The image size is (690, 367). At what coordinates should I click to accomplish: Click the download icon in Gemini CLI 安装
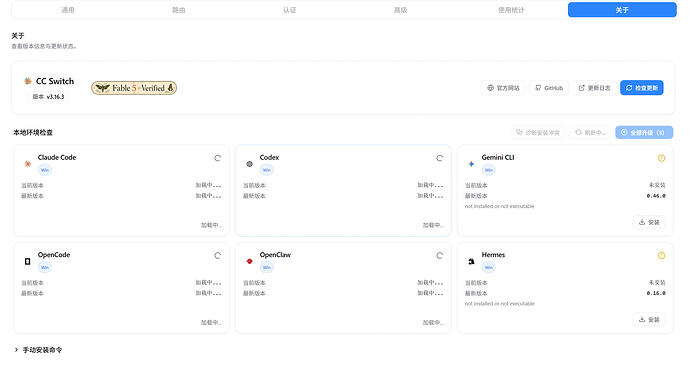click(x=642, y=222)
